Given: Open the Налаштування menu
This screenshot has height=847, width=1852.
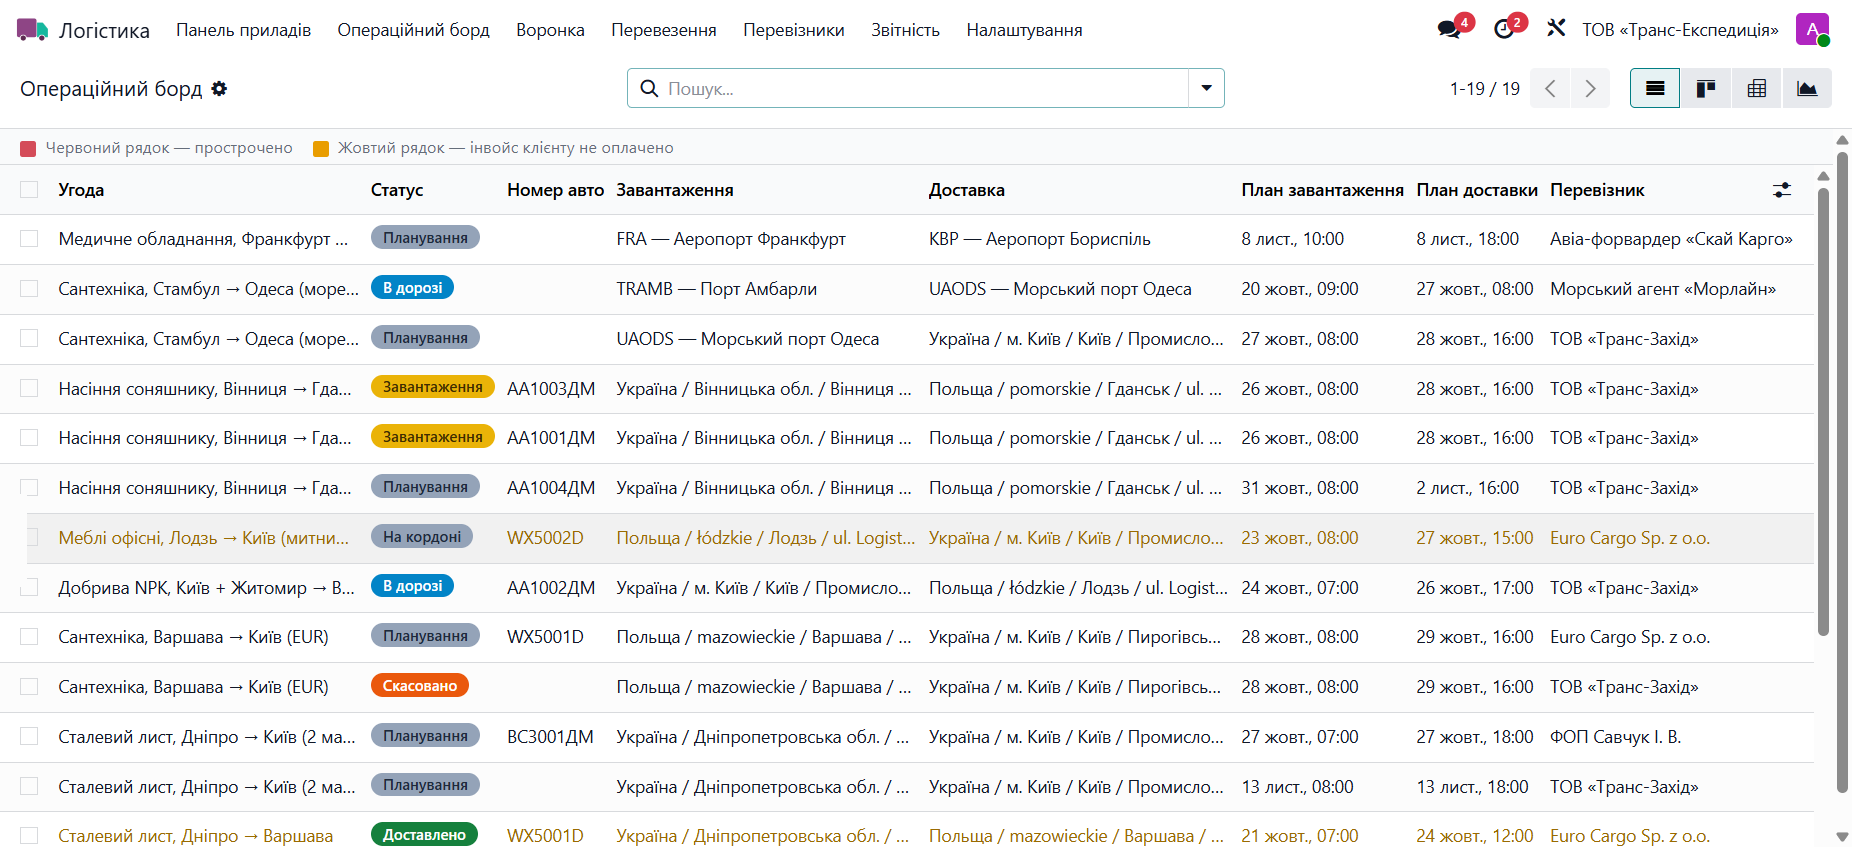Looking at the screenshot, I should tap(1024, 30).
